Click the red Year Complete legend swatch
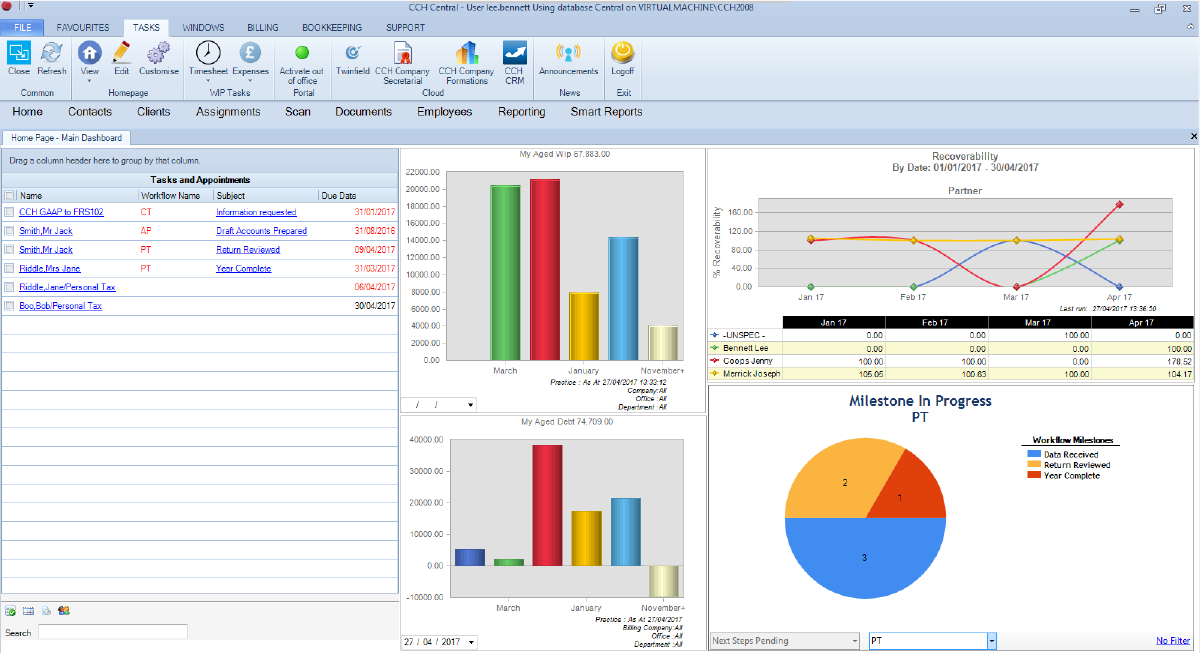 click(x=1033, y=475)
